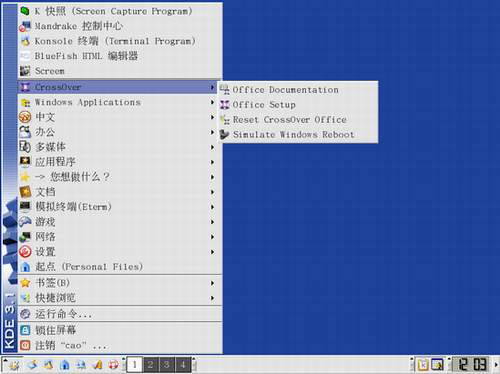Open Office Documentation in CrossOver submenu
Screen dimensions: 500x374
pyautogui.click(x=298, y=90)
